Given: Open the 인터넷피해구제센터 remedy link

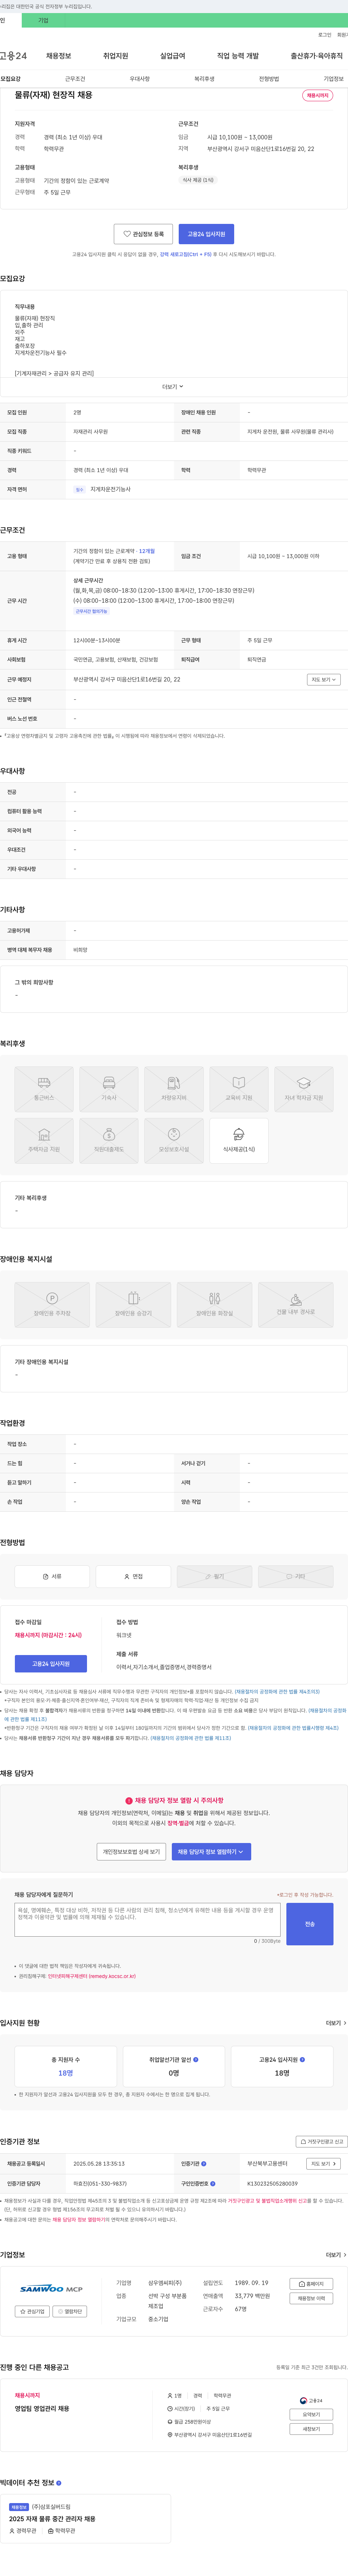Looking at the screenshot, I should click(x=92, y=1976).
